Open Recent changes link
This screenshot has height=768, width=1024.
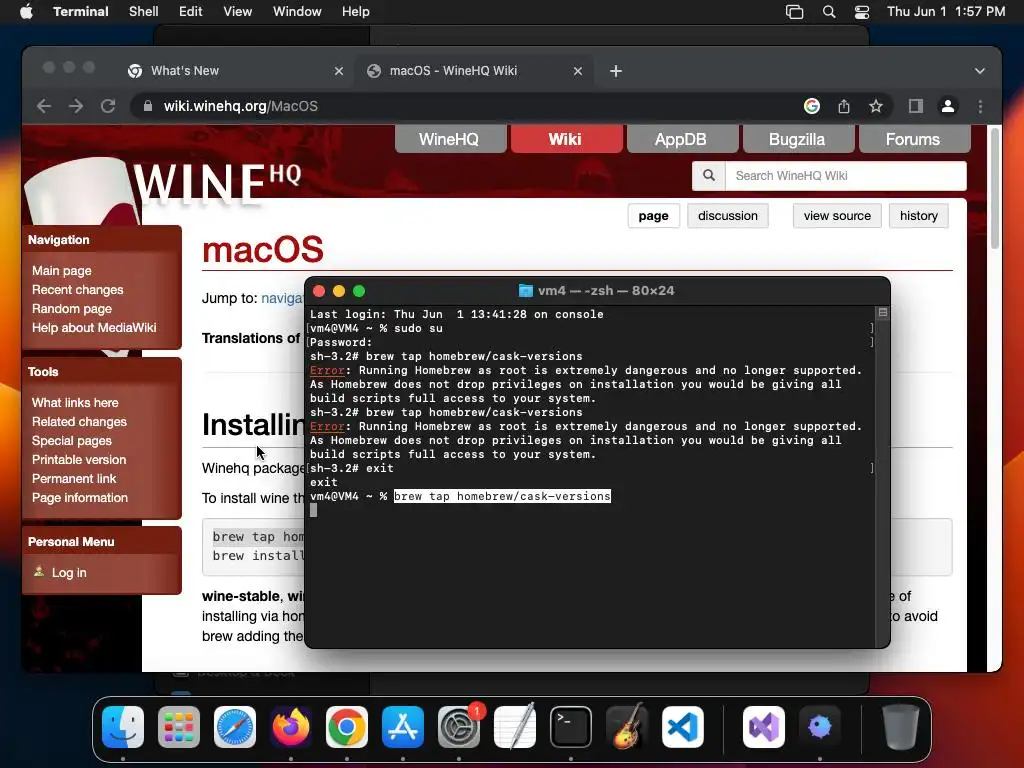pyautogui.click(x=78, y=289)
